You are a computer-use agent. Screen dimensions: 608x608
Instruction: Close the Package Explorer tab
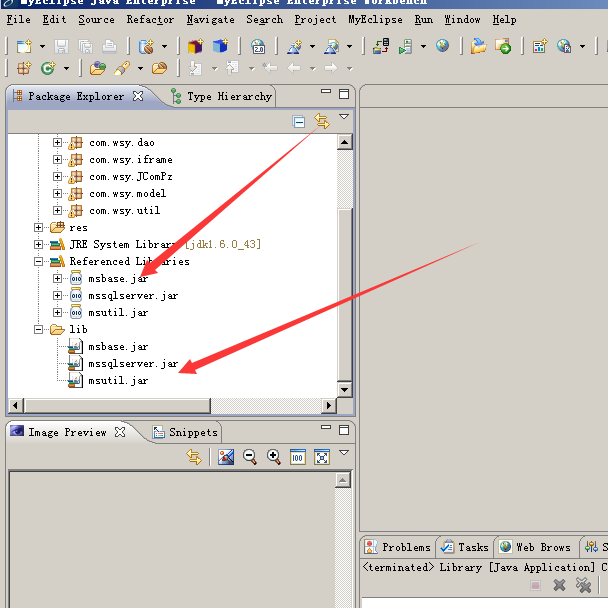(138, 96)
